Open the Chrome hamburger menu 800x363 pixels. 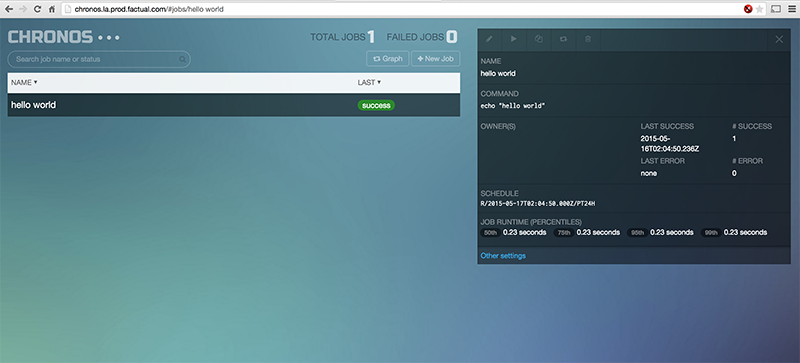pyautogui.click(x=791, y=9)
